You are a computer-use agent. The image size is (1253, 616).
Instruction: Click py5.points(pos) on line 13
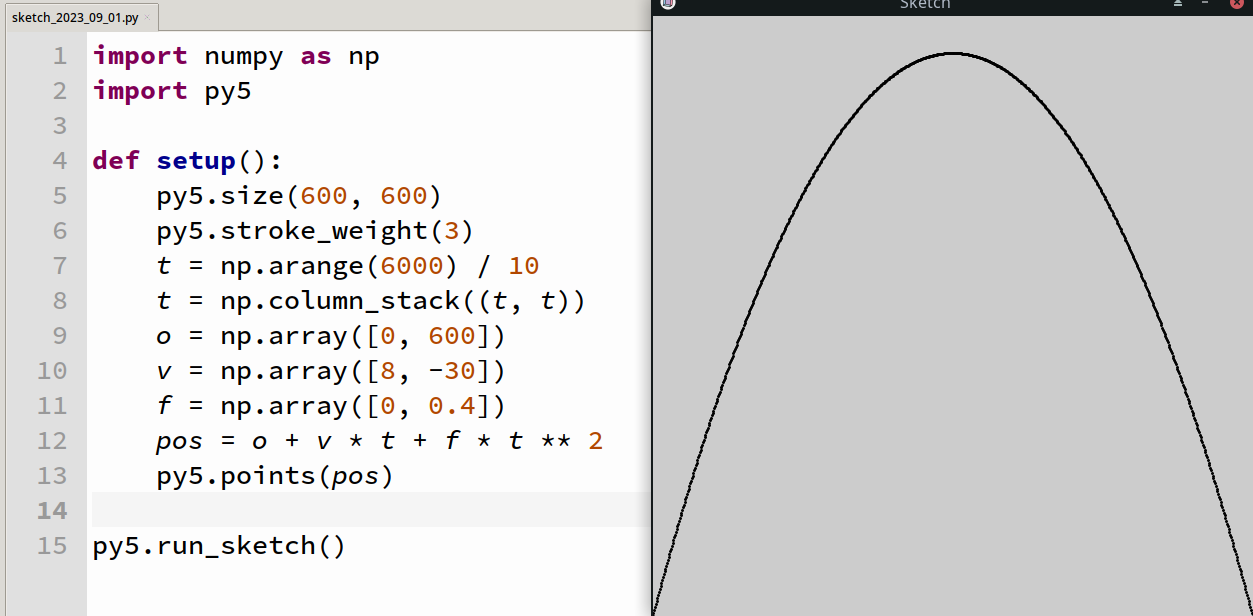click(x=274, y=475)
